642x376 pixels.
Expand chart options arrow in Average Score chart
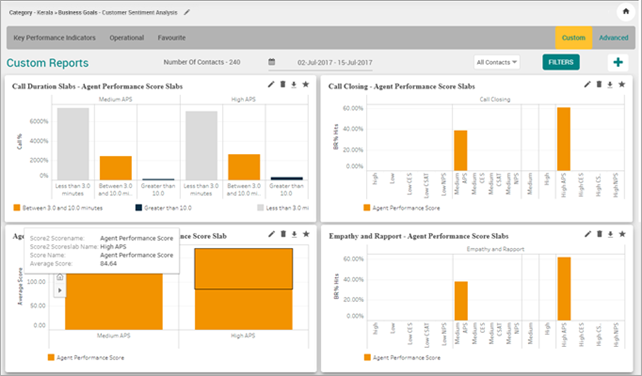pyautogui.click(x=60, y=290)
